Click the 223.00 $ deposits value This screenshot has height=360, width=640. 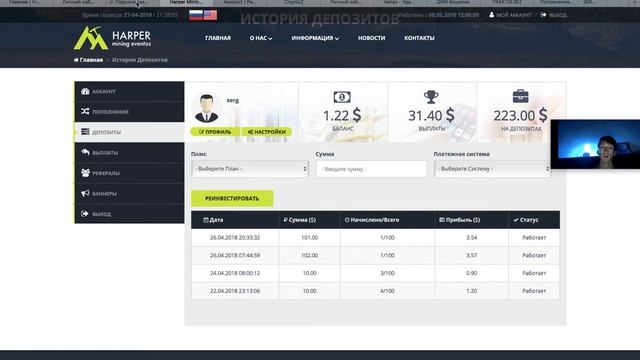coord(520,116)
